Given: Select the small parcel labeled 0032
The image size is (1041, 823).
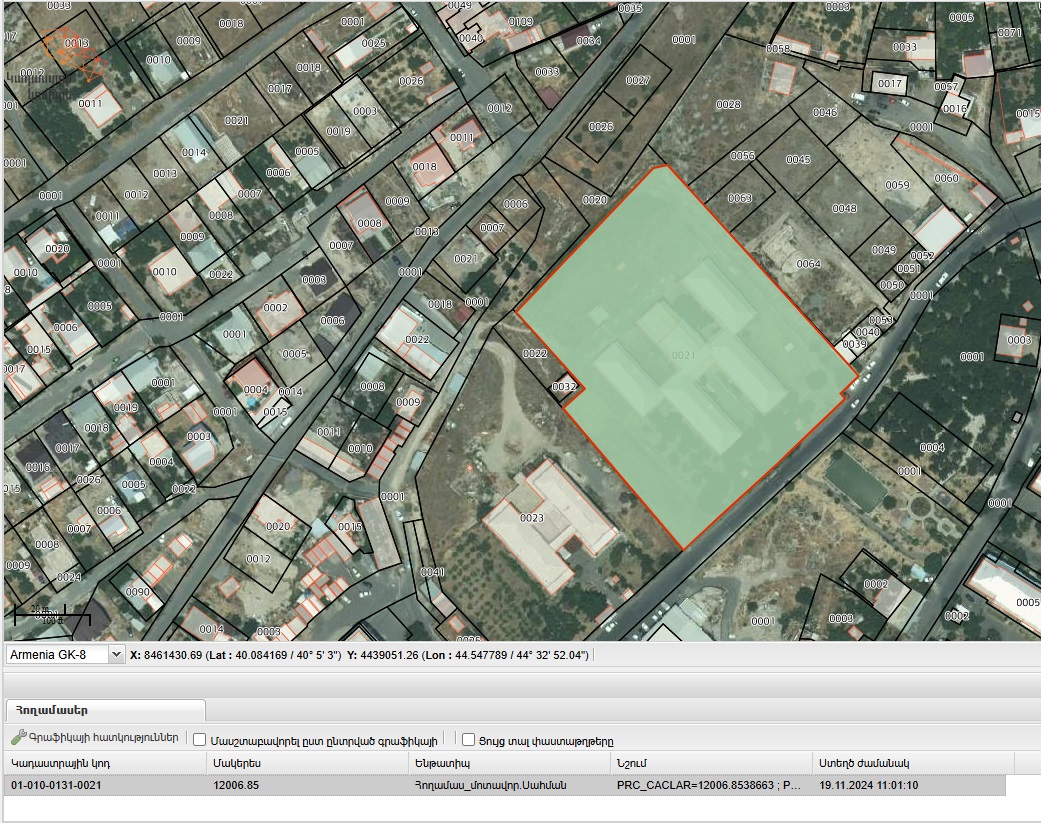Looking at the screenshot, I should pos(564,386).
